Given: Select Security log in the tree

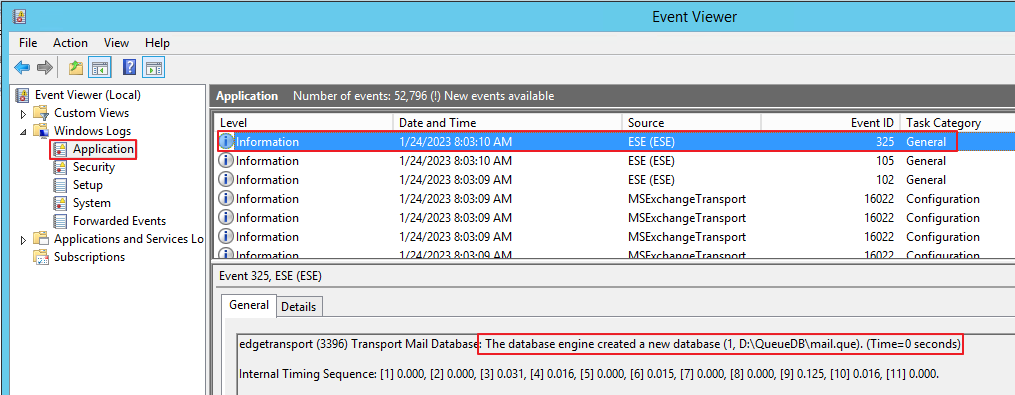Looking at the screenshot, I should coord(93,167).
